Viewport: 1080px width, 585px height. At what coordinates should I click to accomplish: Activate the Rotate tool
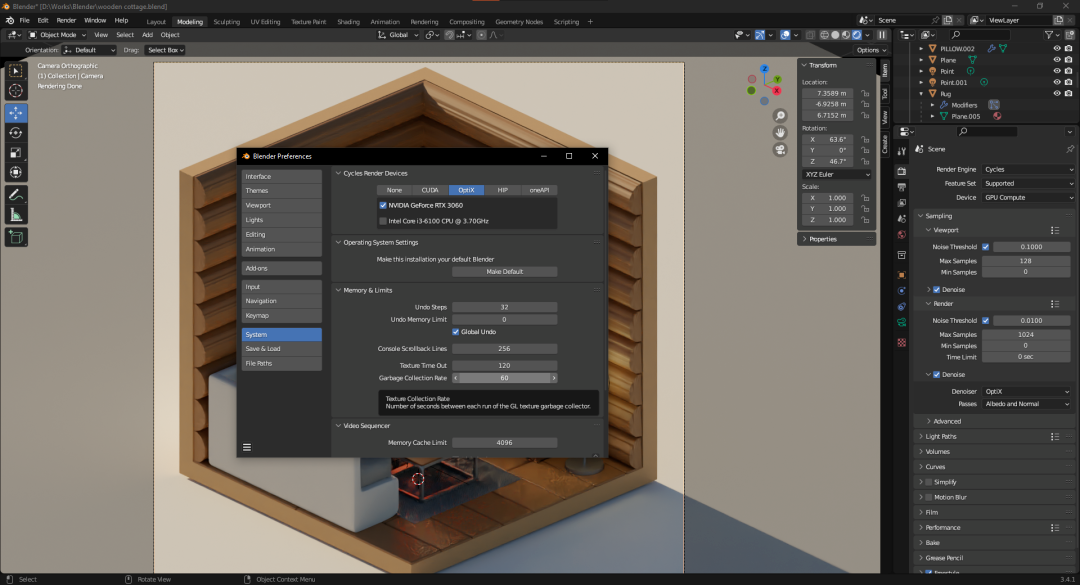[16, 133]
